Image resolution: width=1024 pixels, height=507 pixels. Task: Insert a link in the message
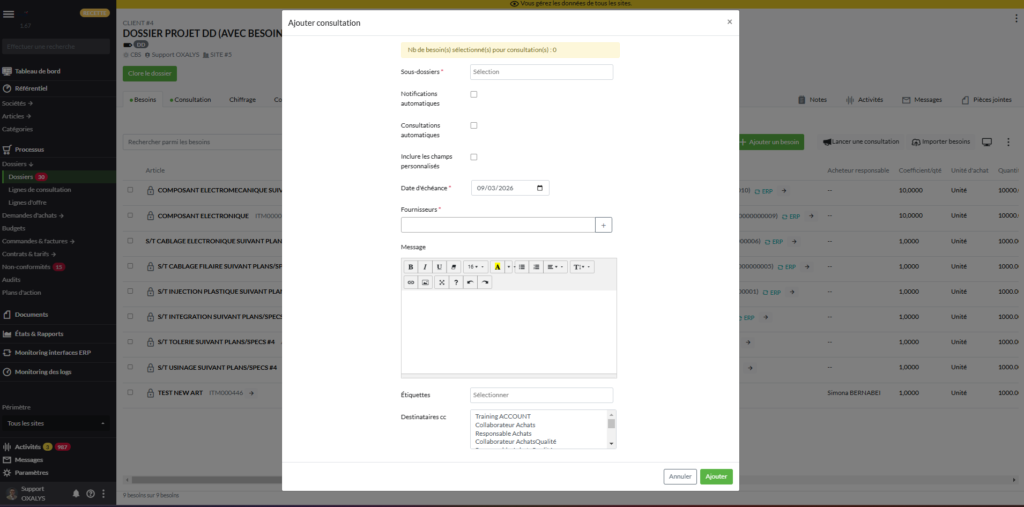[x=410, y=283]
